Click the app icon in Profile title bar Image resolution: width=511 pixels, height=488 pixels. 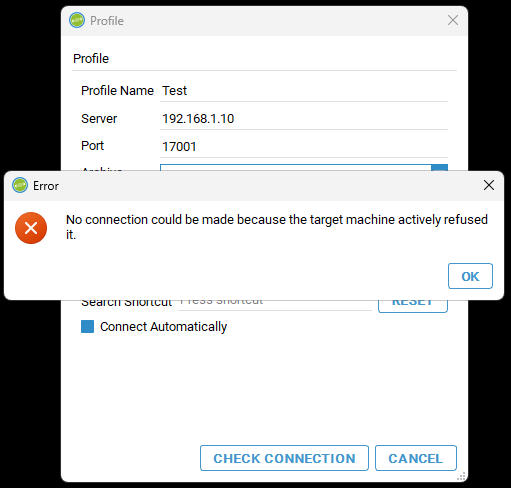77,20
